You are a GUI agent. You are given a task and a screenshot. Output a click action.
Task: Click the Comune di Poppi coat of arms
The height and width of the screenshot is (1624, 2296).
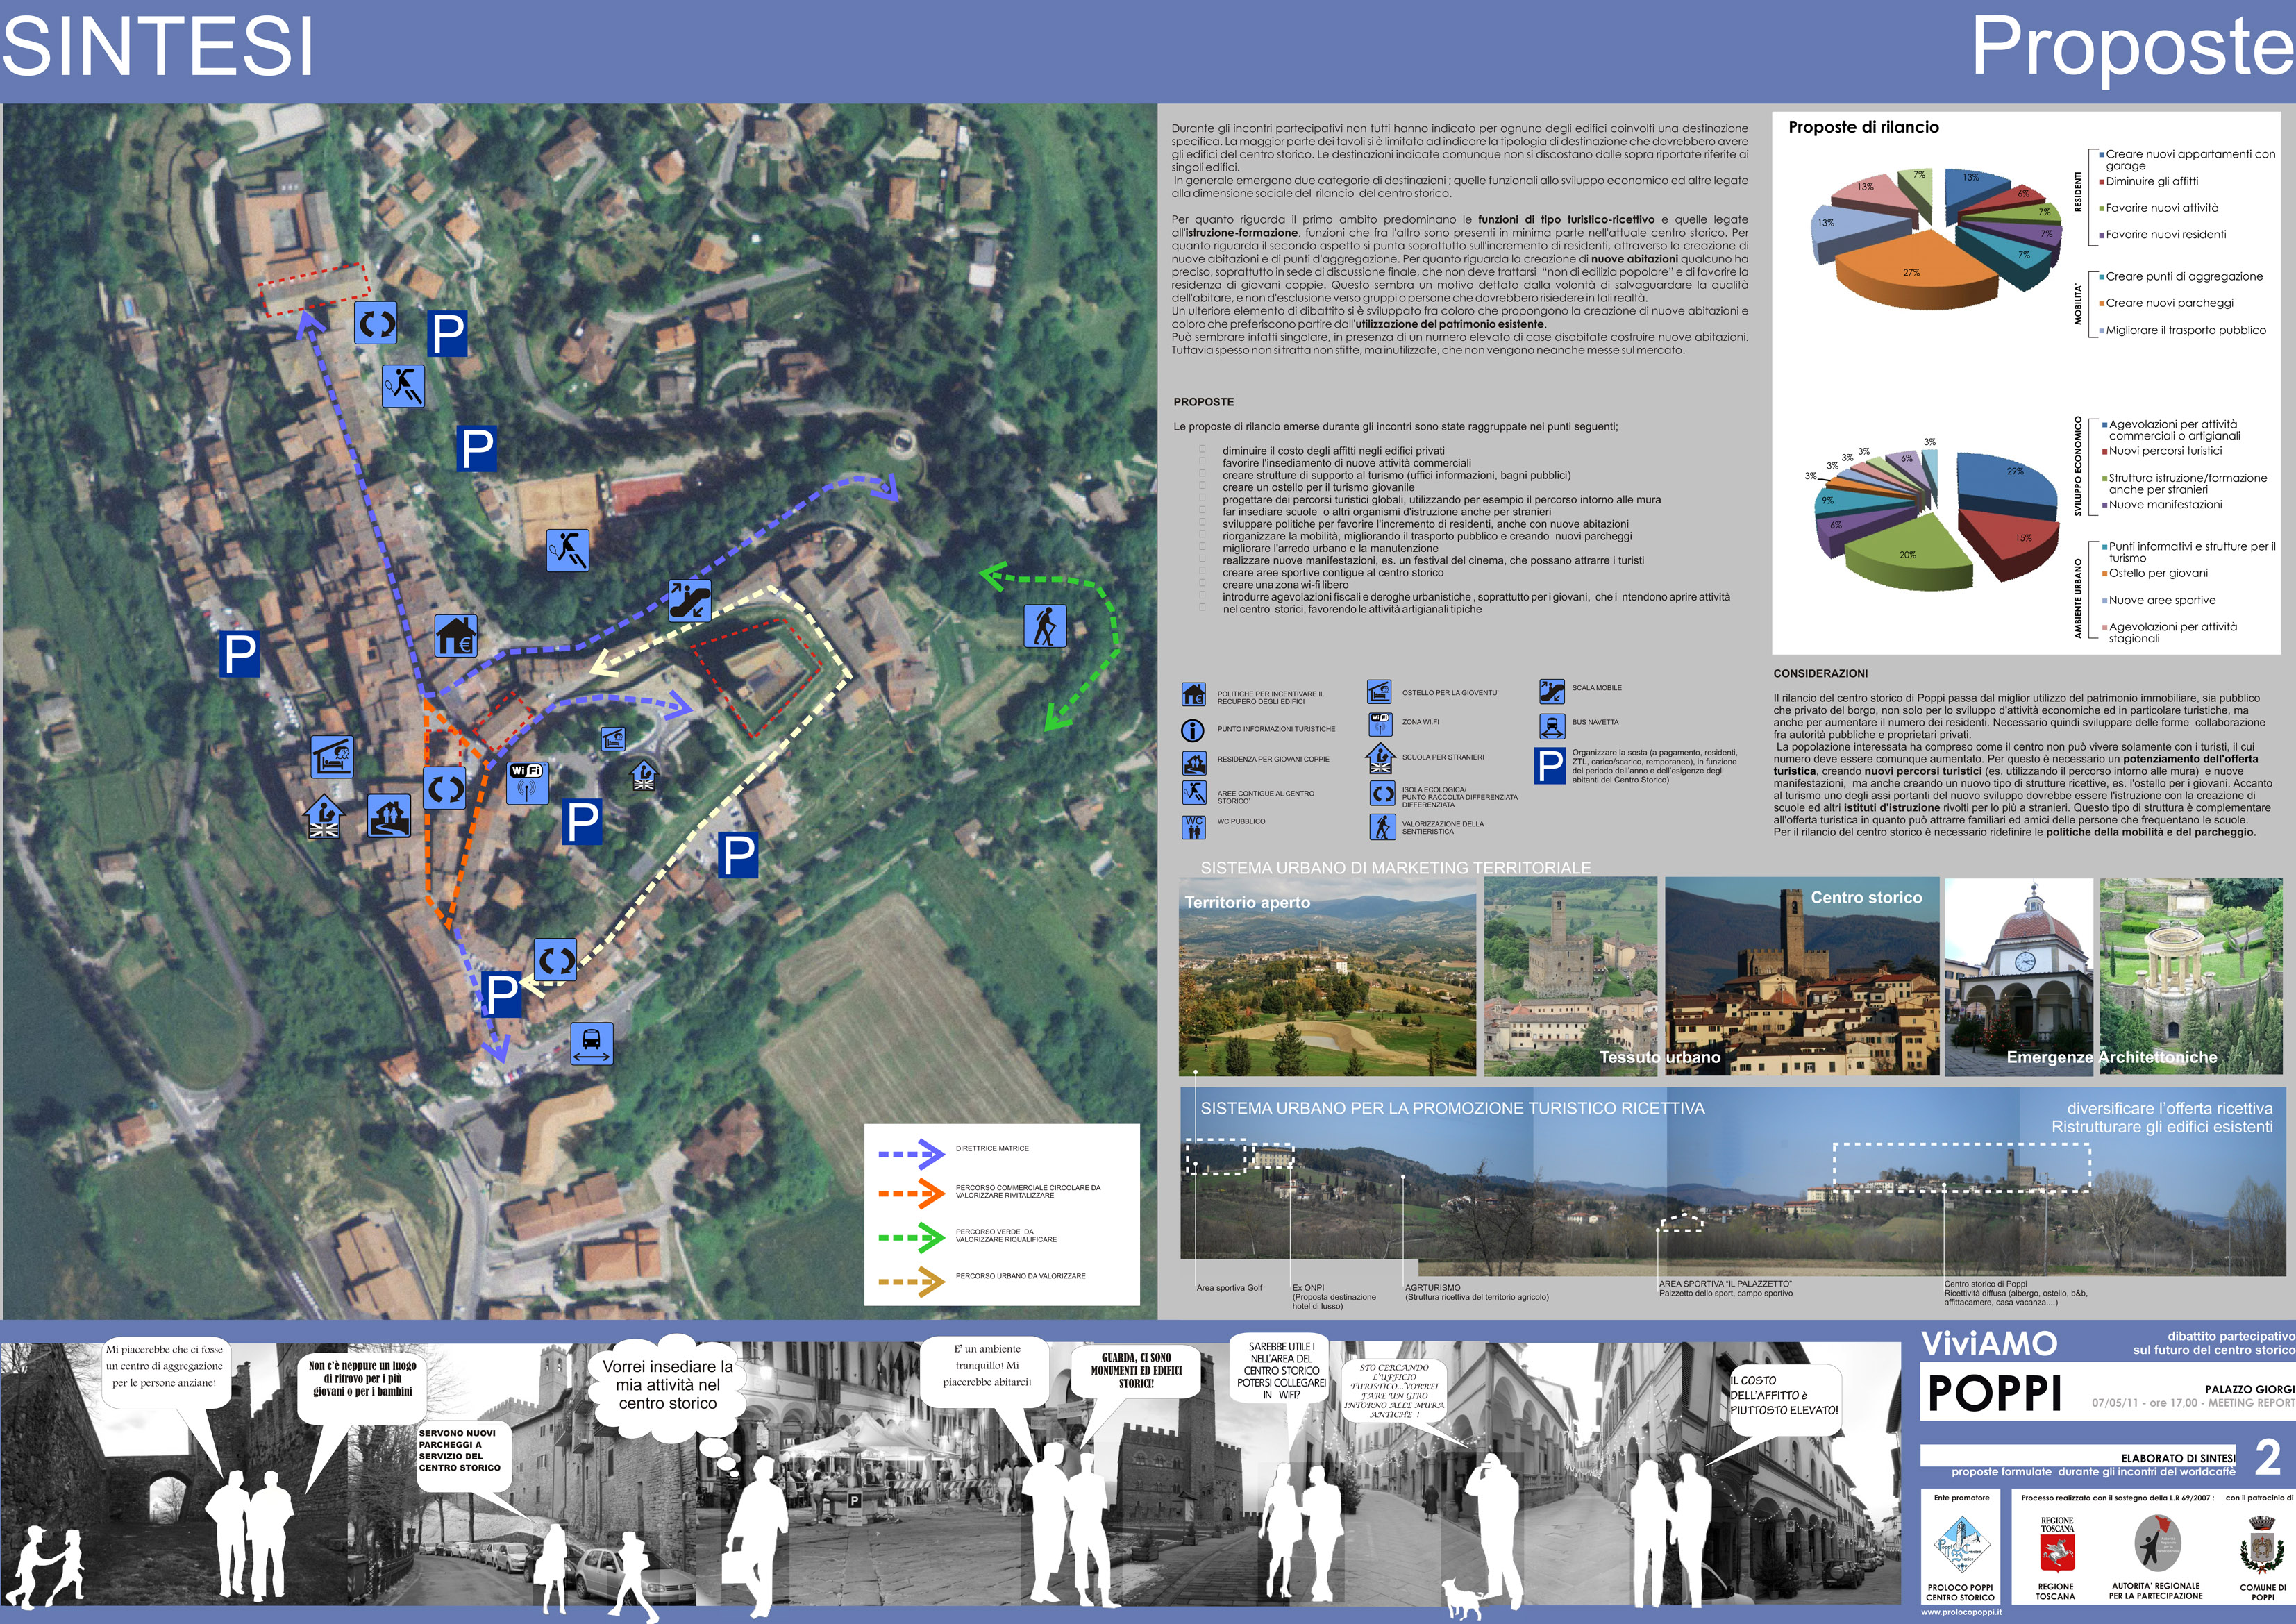click(2262, 1545)
